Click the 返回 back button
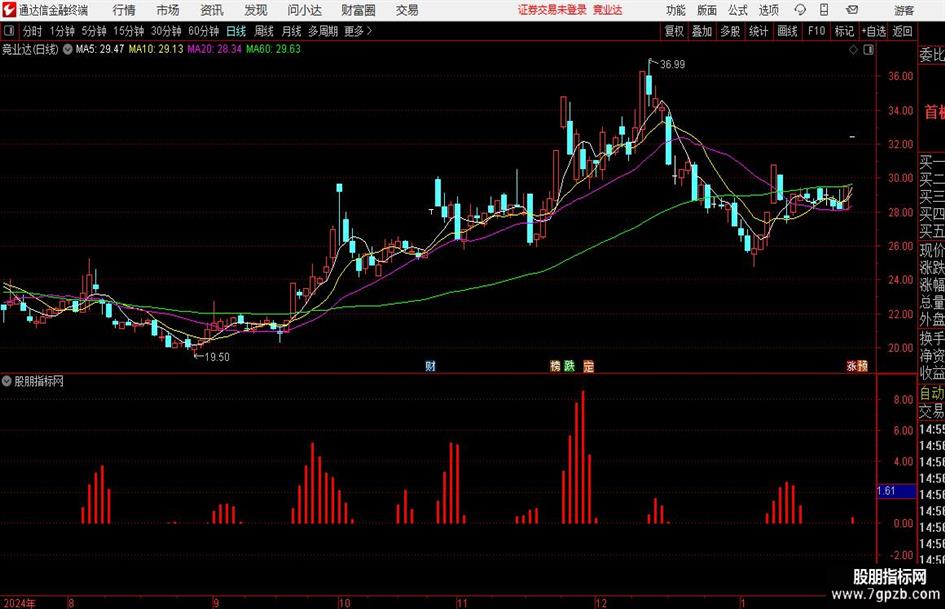This screenshot has width=945, height=609. tap(902, 31)
